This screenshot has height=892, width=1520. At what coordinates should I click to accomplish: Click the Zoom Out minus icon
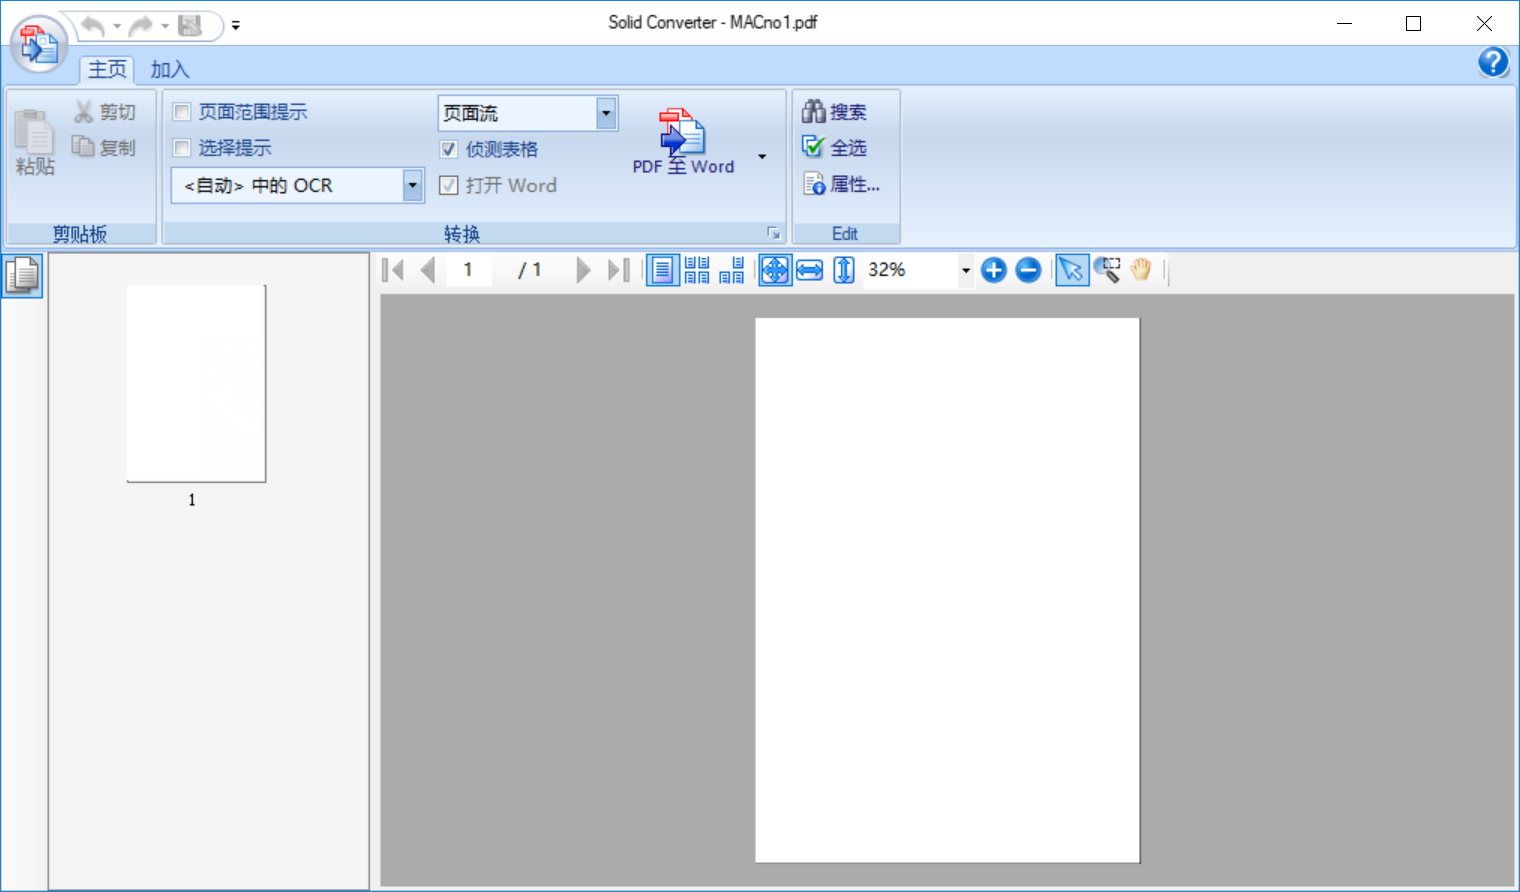coord(1028,270)
